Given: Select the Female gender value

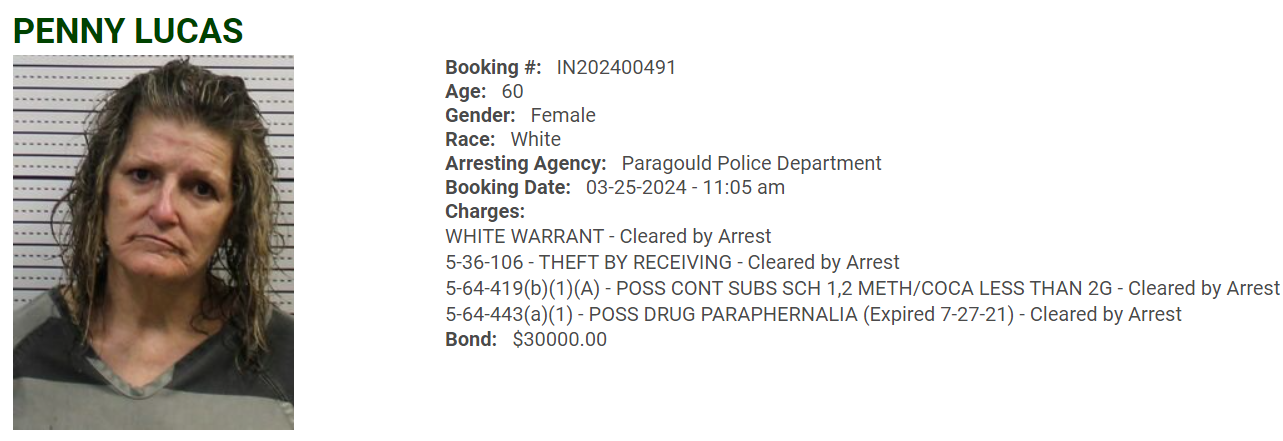Looking at the screenshot, I should pyautogui.click(x=563, y=115).
